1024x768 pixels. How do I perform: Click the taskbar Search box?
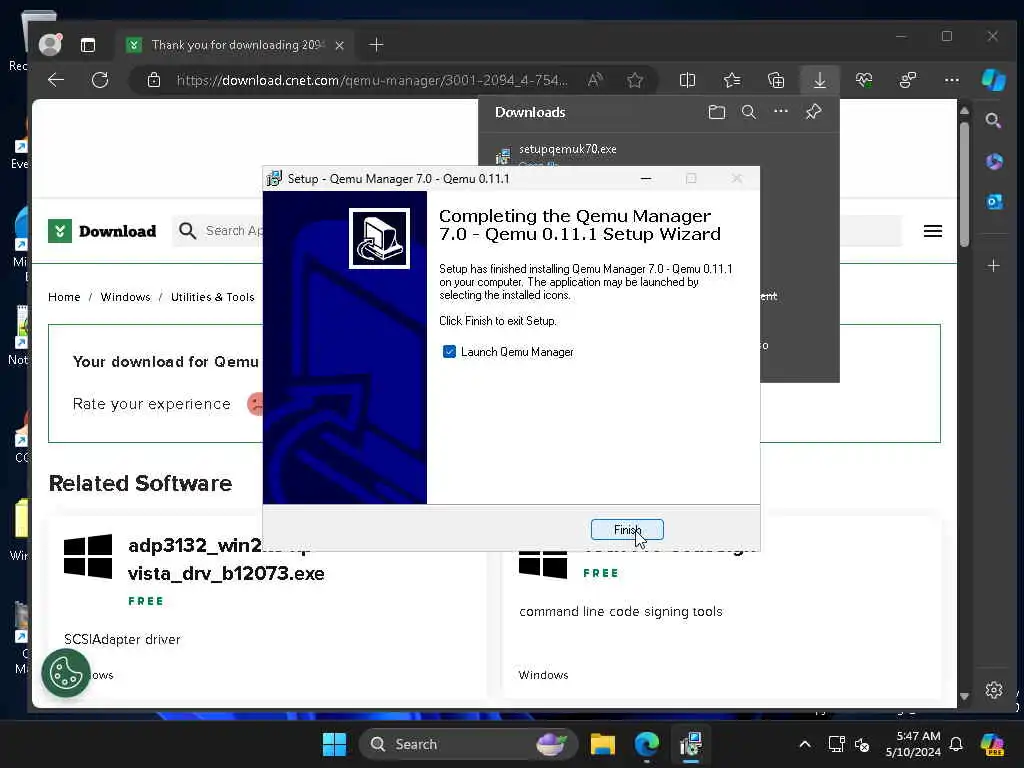468,744
